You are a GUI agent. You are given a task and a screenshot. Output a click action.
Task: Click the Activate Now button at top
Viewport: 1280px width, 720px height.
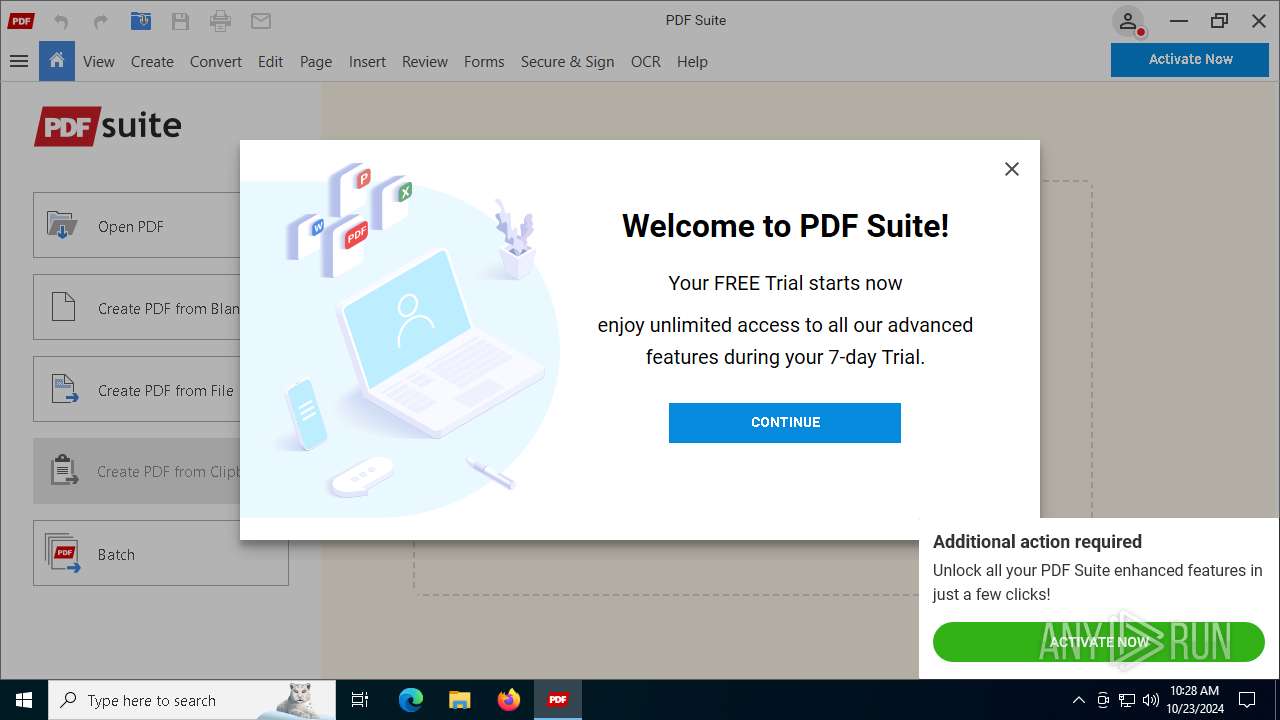(1190, 59)
